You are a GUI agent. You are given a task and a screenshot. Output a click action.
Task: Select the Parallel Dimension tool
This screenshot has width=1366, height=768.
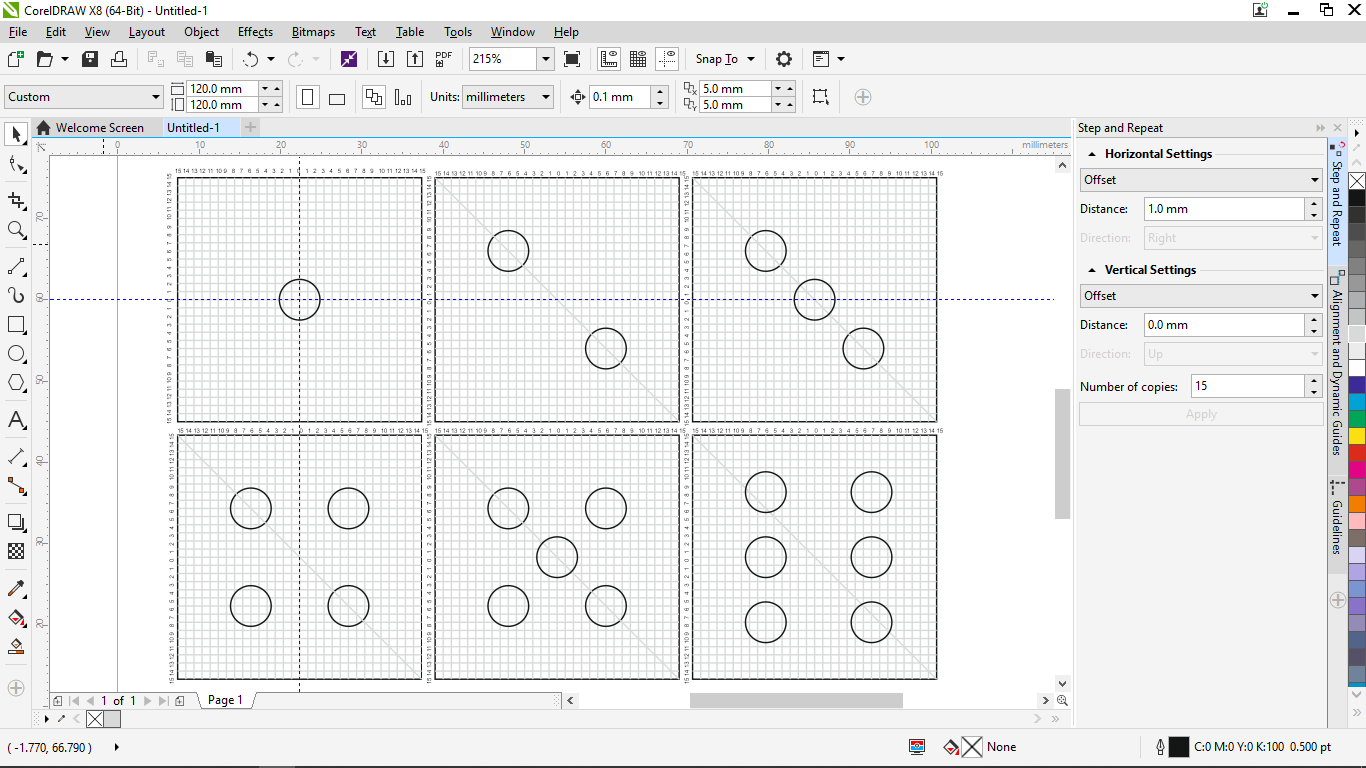[x=16, y=457]
